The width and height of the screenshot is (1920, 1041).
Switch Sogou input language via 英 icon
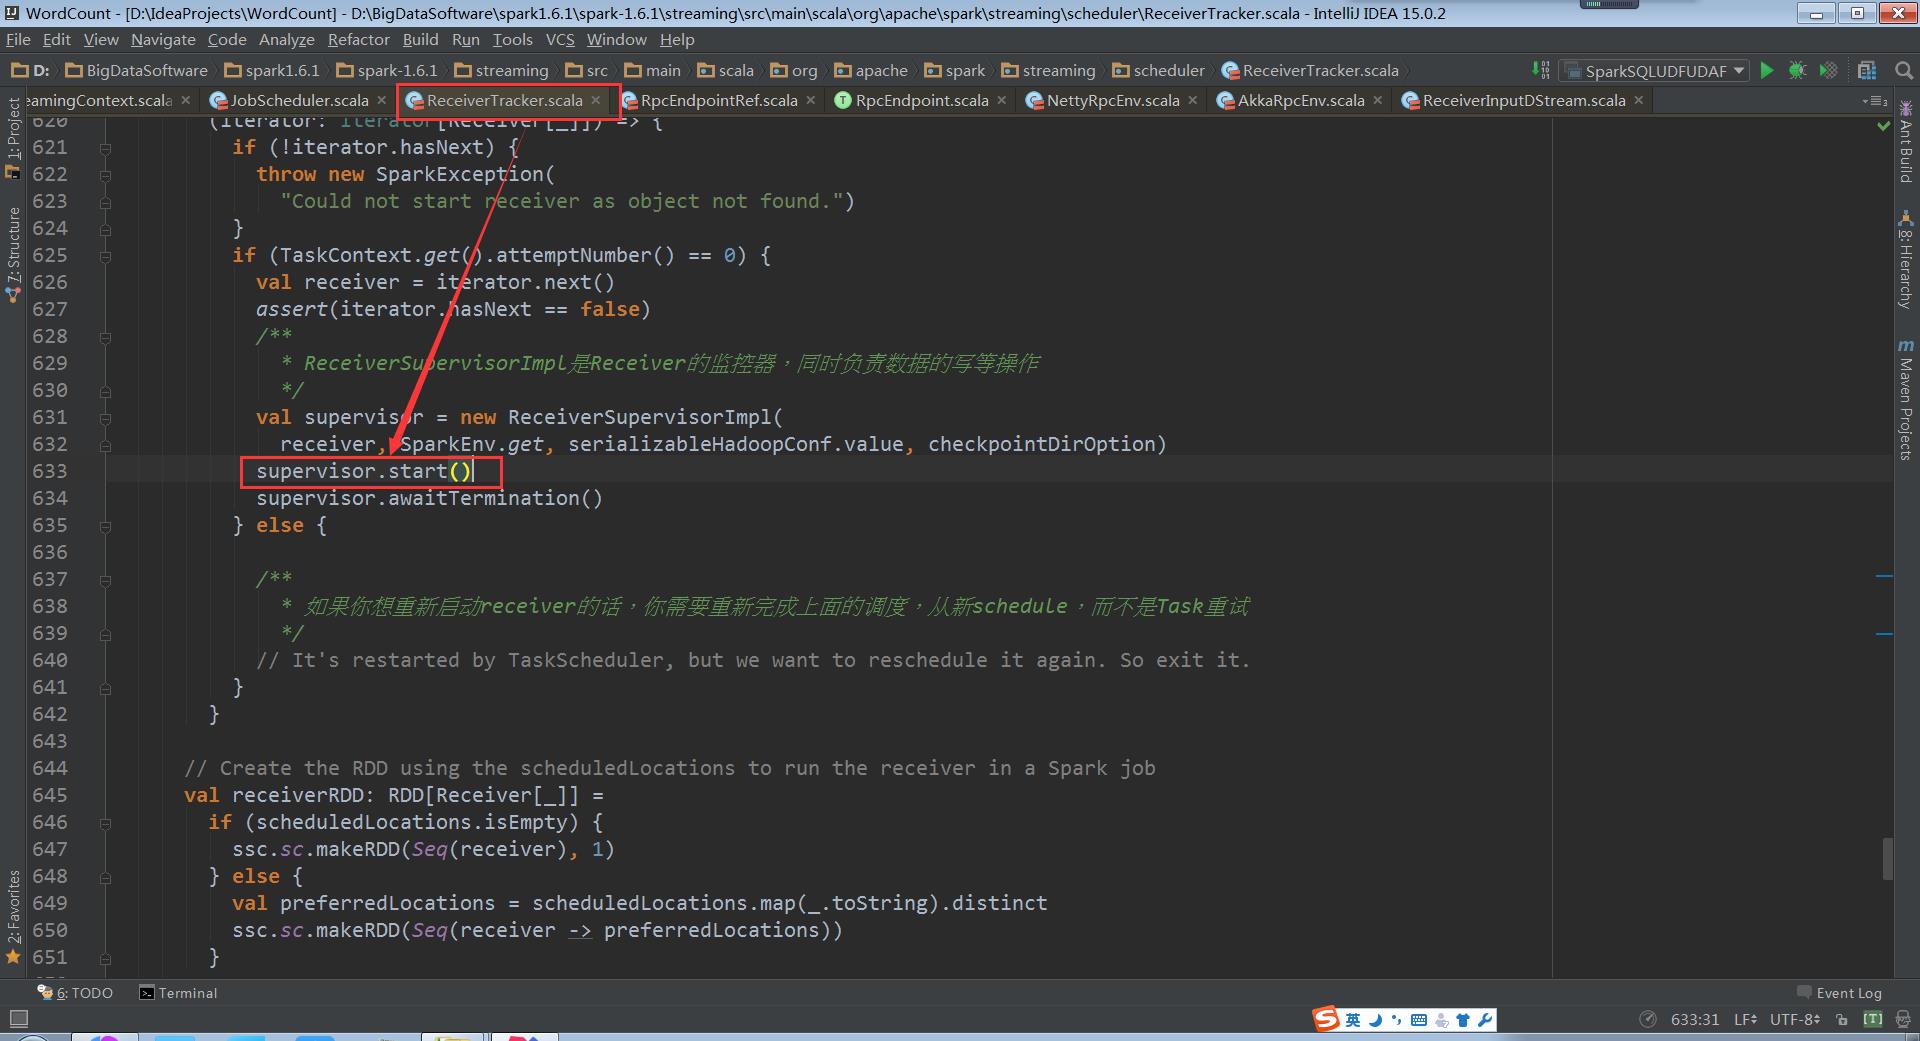tap(1352, 1020)
